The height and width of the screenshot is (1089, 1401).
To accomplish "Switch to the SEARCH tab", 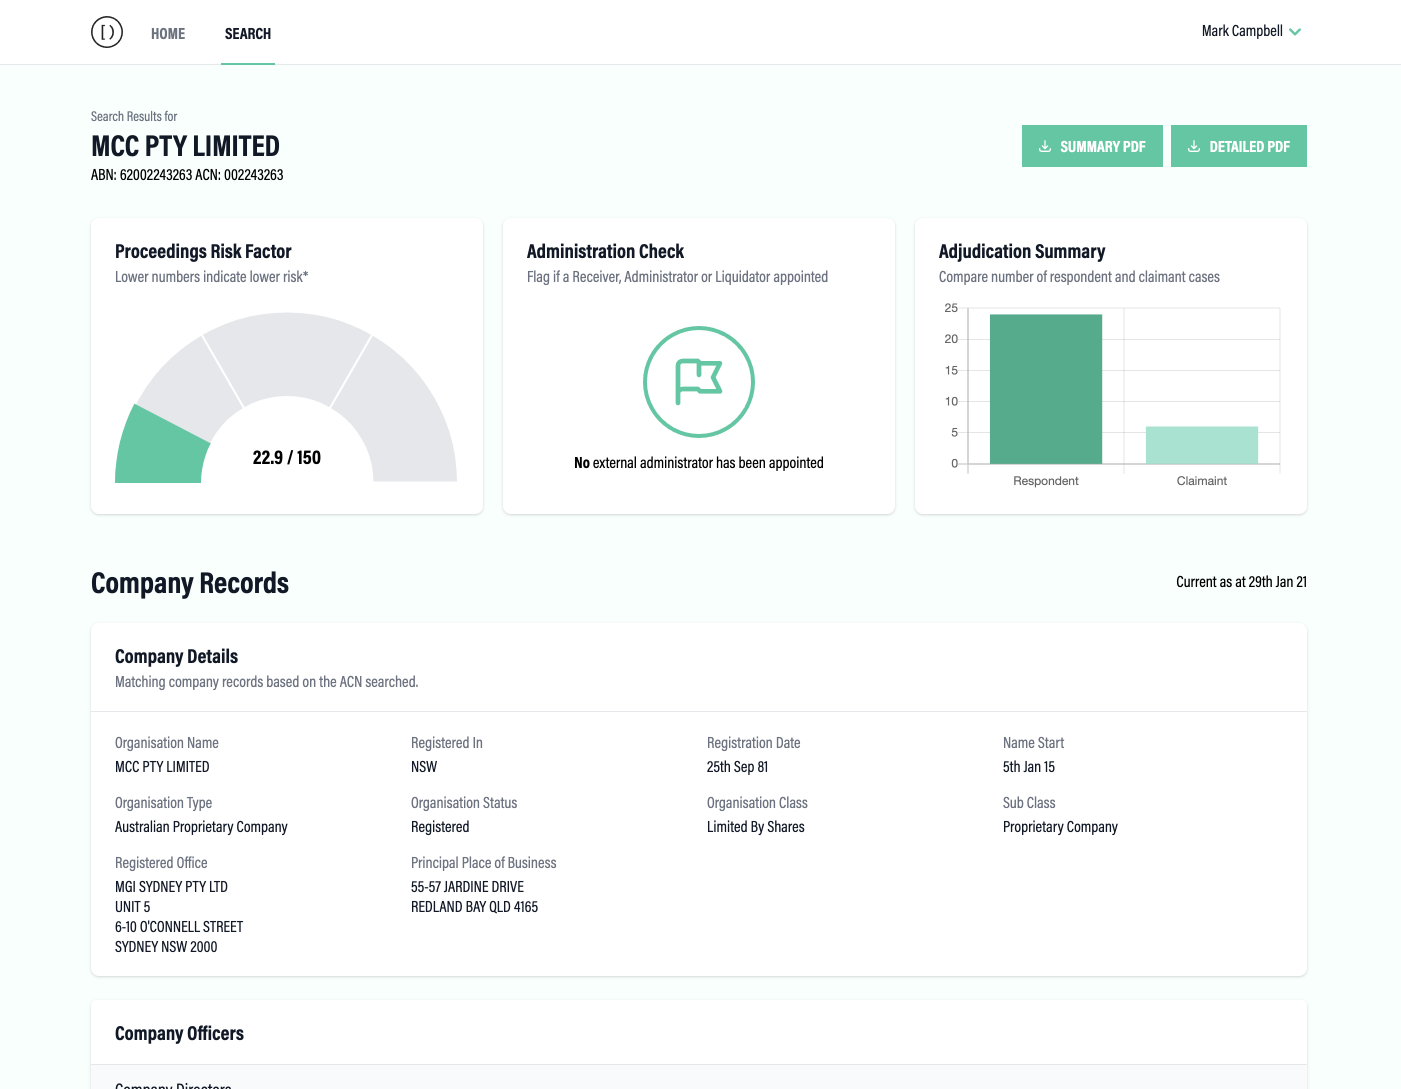I will pyautogui.click(x=247, y=33).
